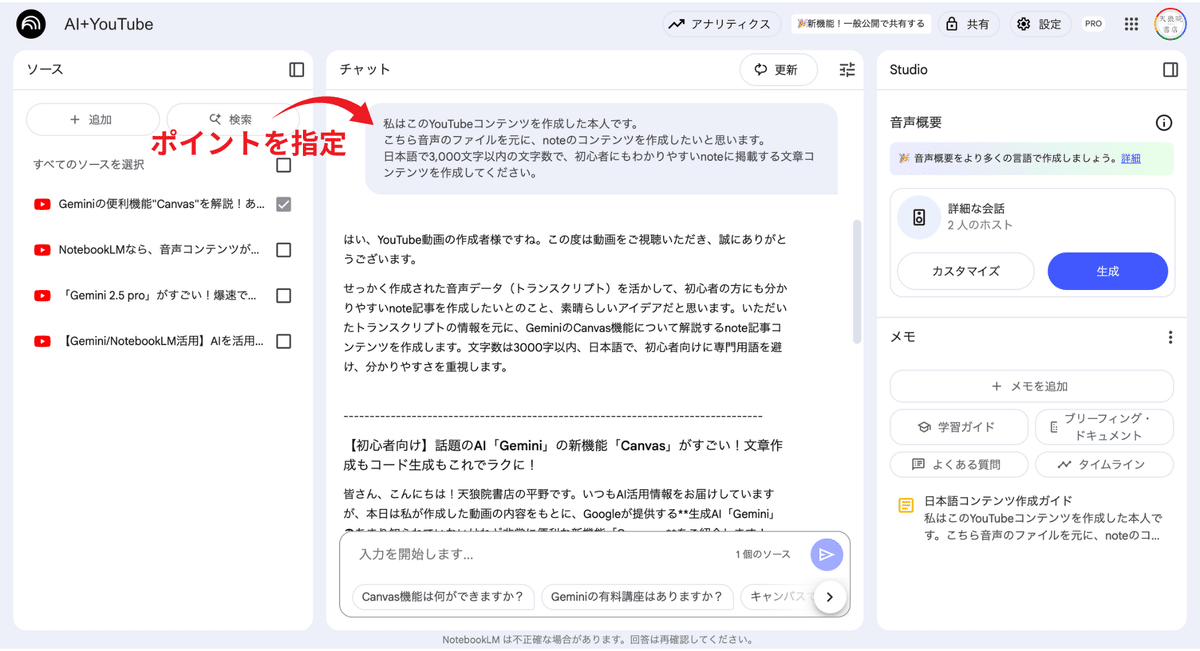
Task: Open the 詳細 link in language notice
Action: click(x=1130, y=158)
